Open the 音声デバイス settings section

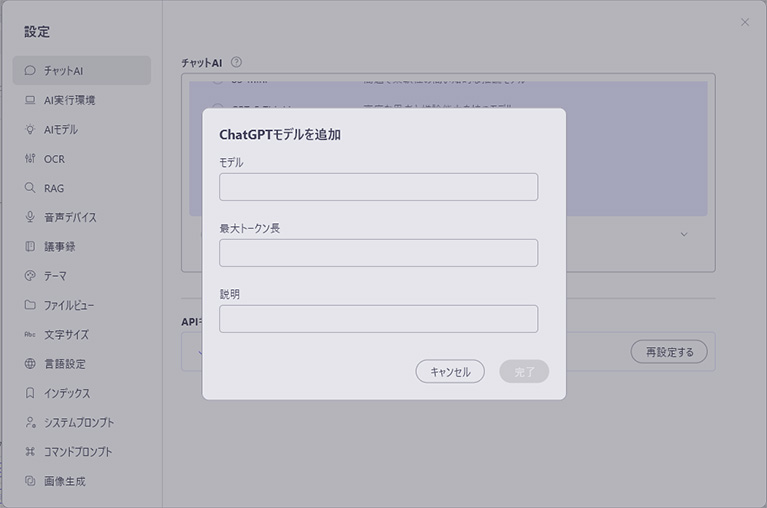(x=82, y=217)
